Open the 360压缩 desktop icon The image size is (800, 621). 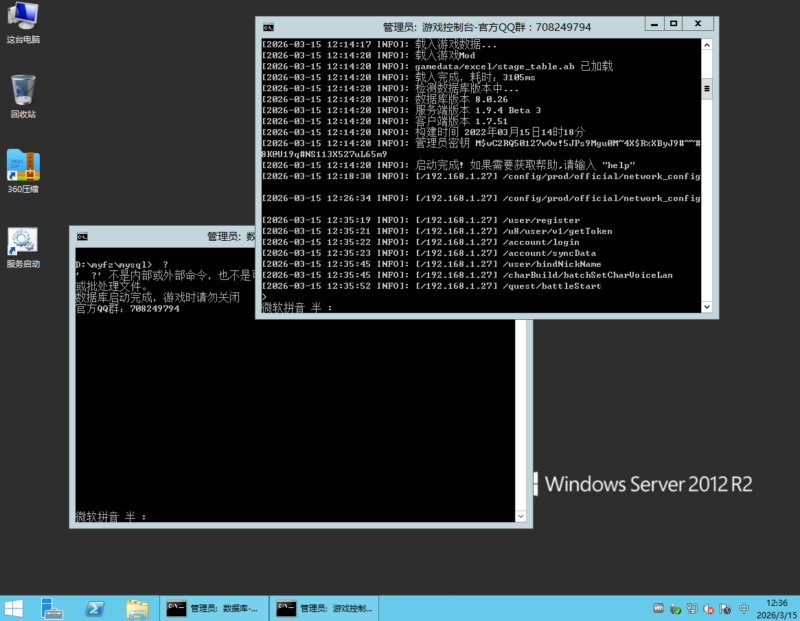pyautogui.click(x=21, y=170)
